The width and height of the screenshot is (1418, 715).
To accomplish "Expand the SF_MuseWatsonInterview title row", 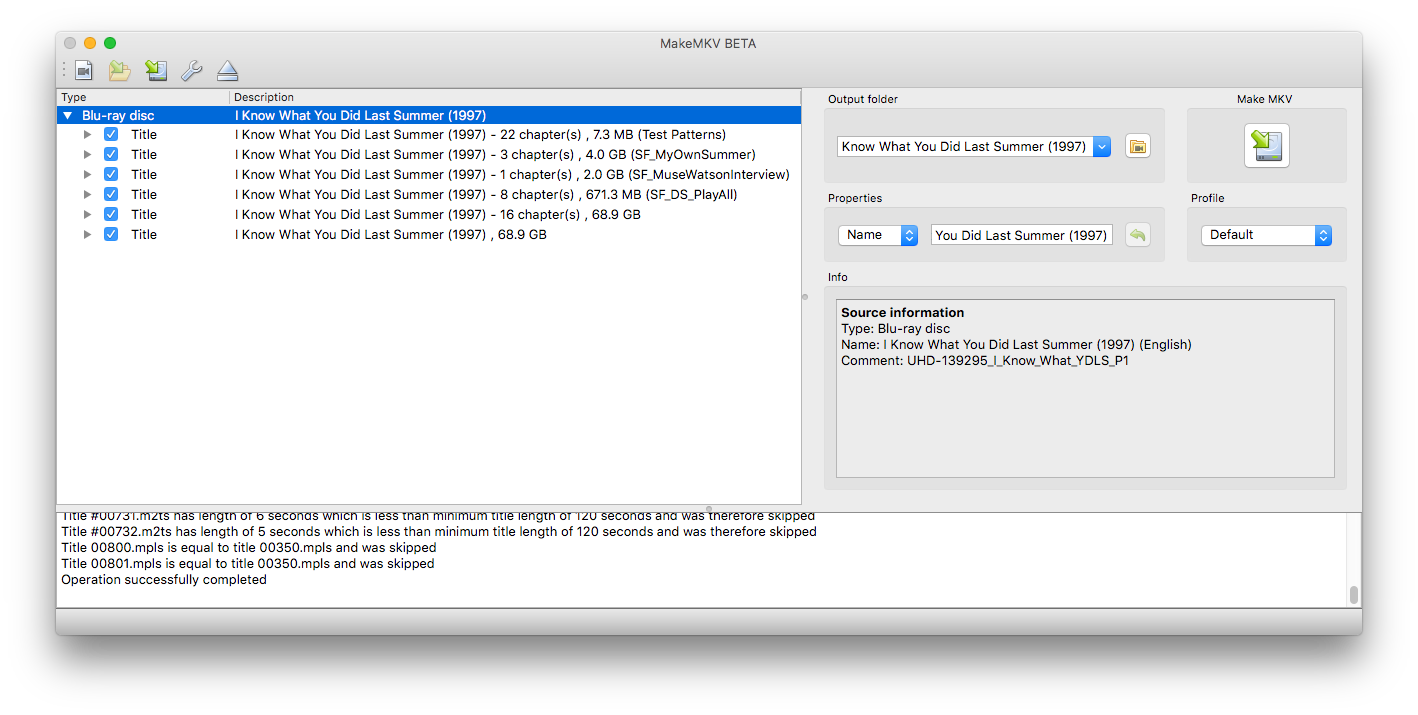I will pos(88,174).
